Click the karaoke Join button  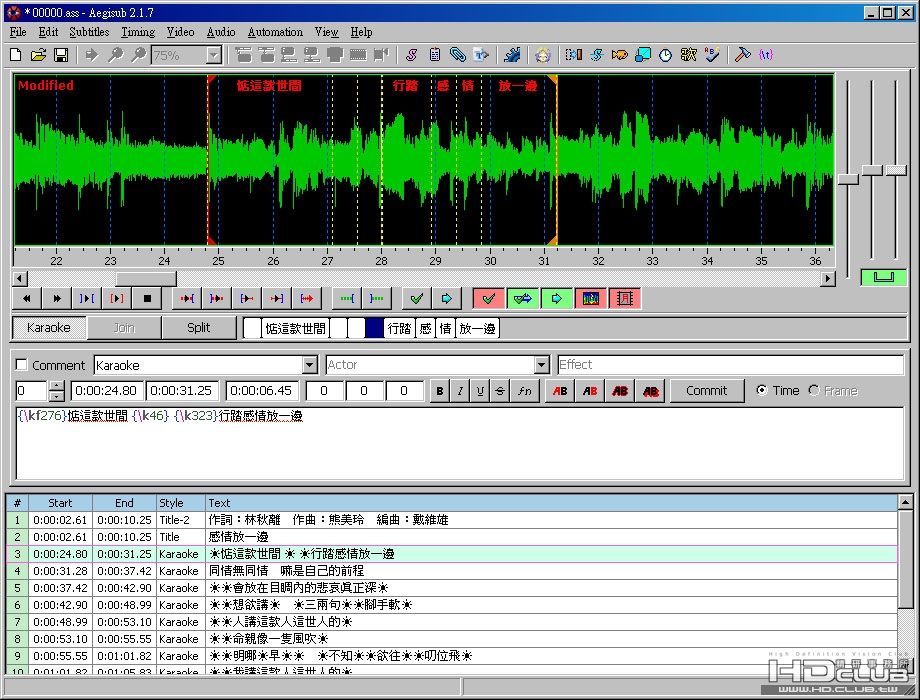click(124, 327)
